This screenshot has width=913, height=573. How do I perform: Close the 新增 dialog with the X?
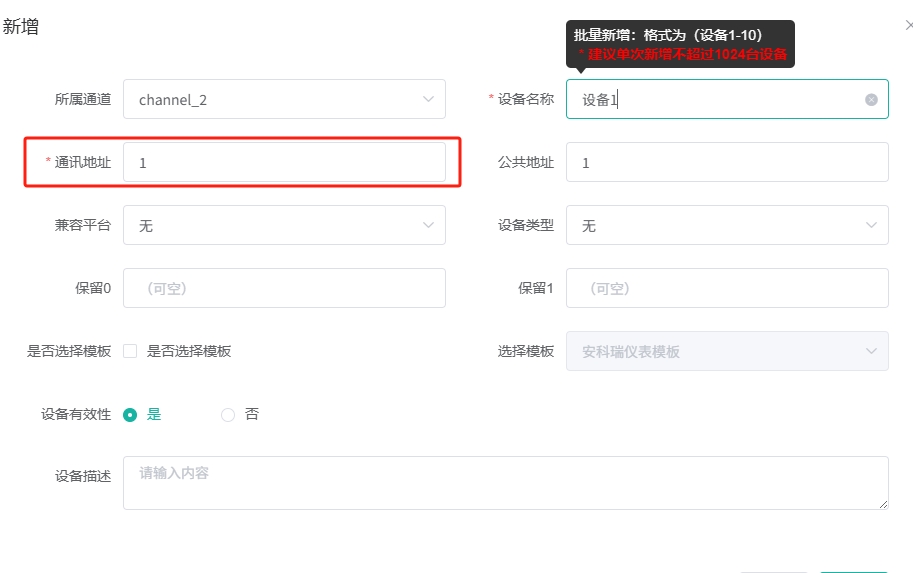click(907, 25)
